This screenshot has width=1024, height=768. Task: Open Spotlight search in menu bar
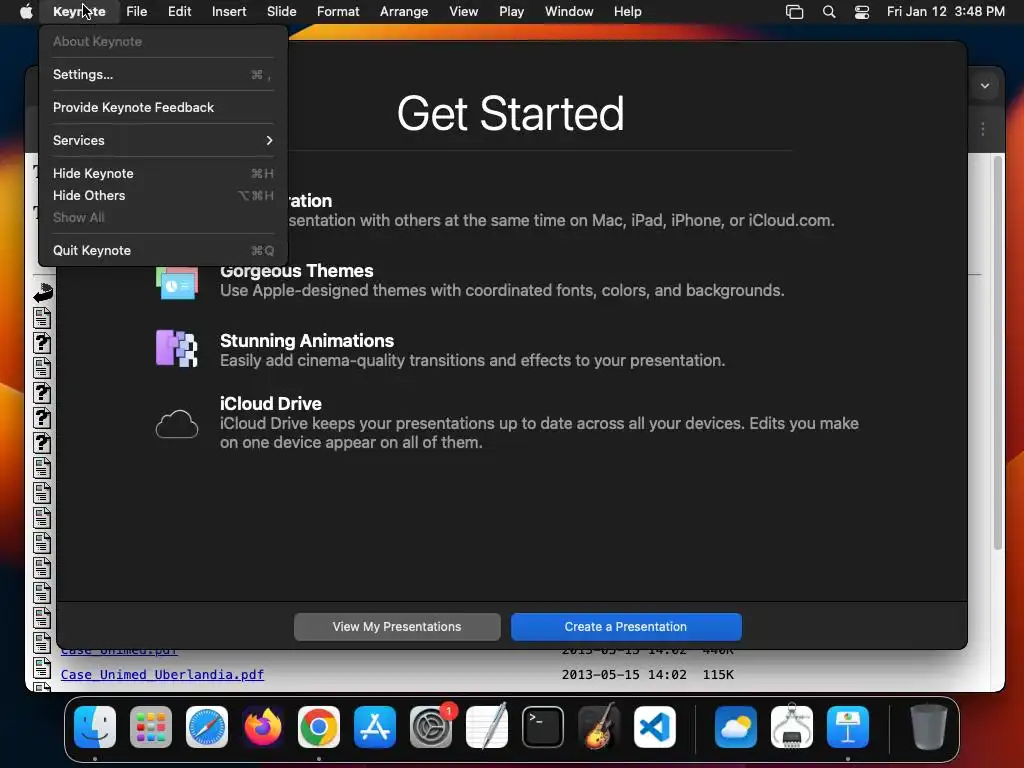click(x=829, y=12)
